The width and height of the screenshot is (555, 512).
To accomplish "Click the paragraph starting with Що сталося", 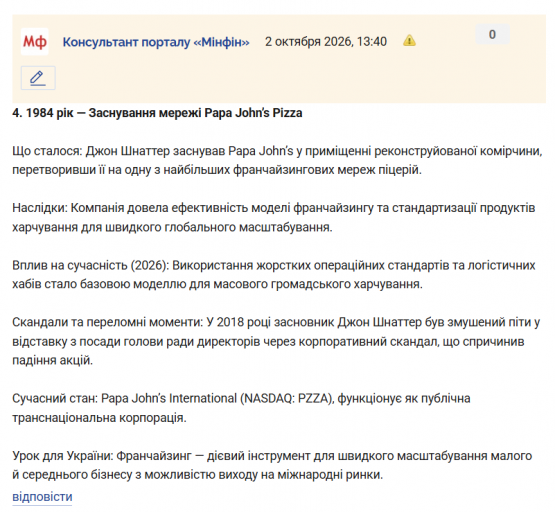I will (x=277, y=161).
